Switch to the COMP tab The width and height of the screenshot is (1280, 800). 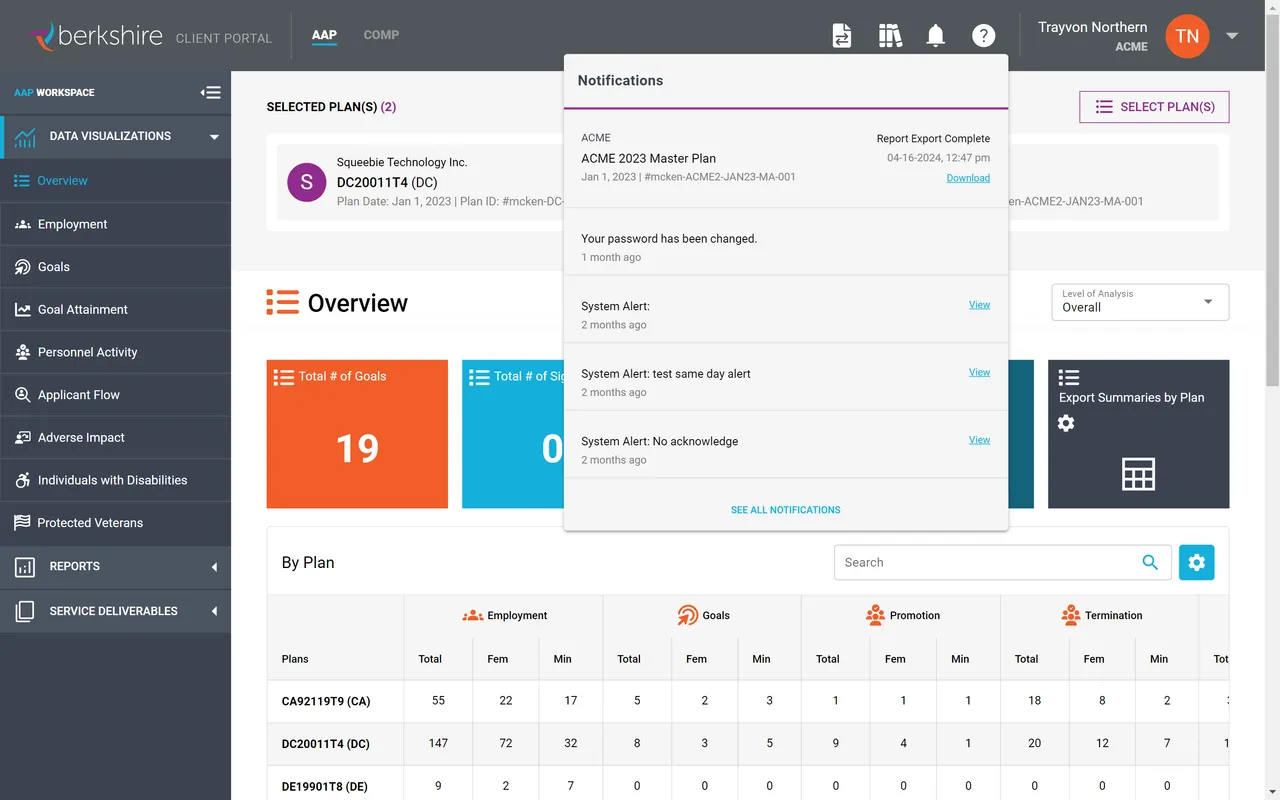coord(381,35)
